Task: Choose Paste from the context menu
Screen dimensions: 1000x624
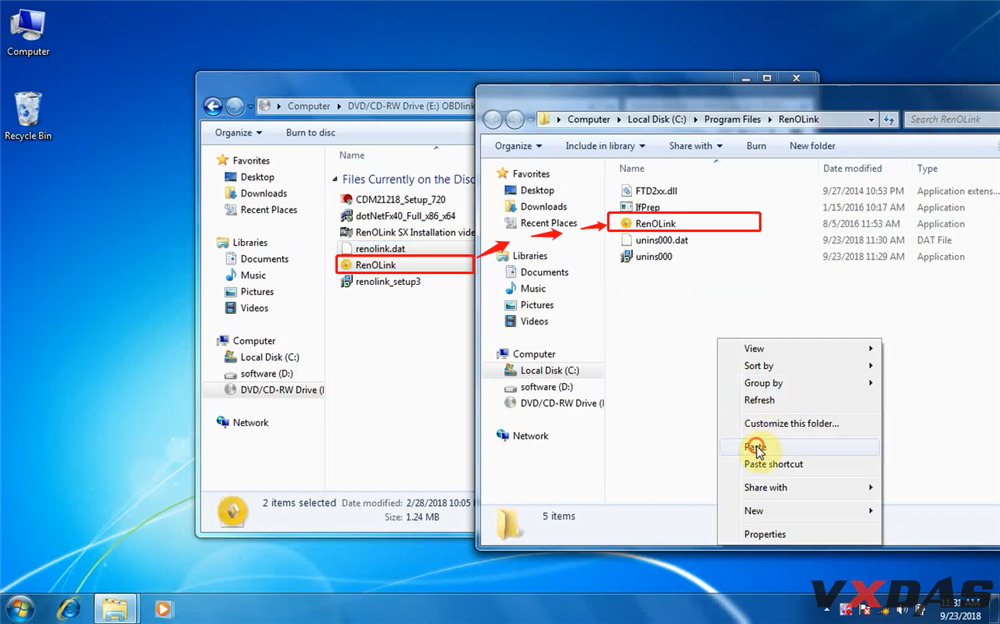Action: click(x=800, y=447)
